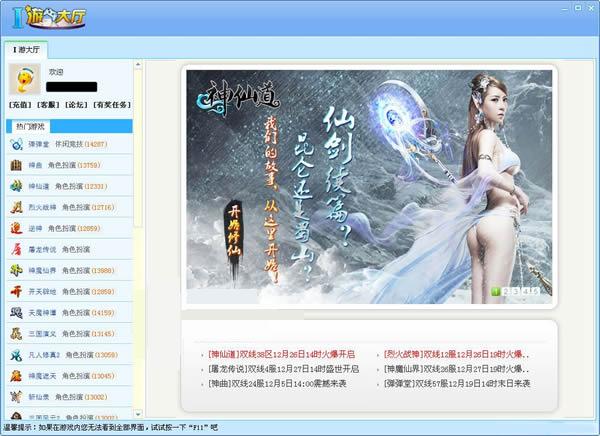600x436 pixels.
Task: Select the 神仙道 game icon in list
Action: coord(16,186)
